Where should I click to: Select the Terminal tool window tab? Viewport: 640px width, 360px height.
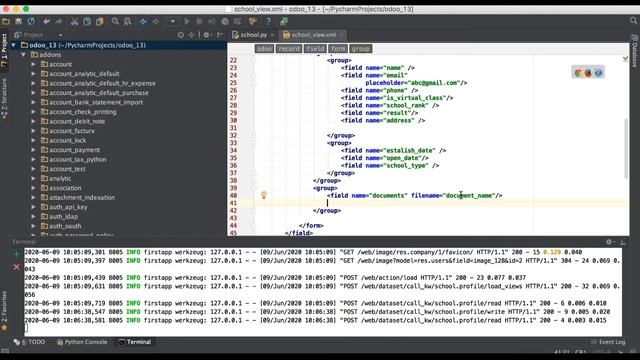pyautogui.click(x=135, y=342)
